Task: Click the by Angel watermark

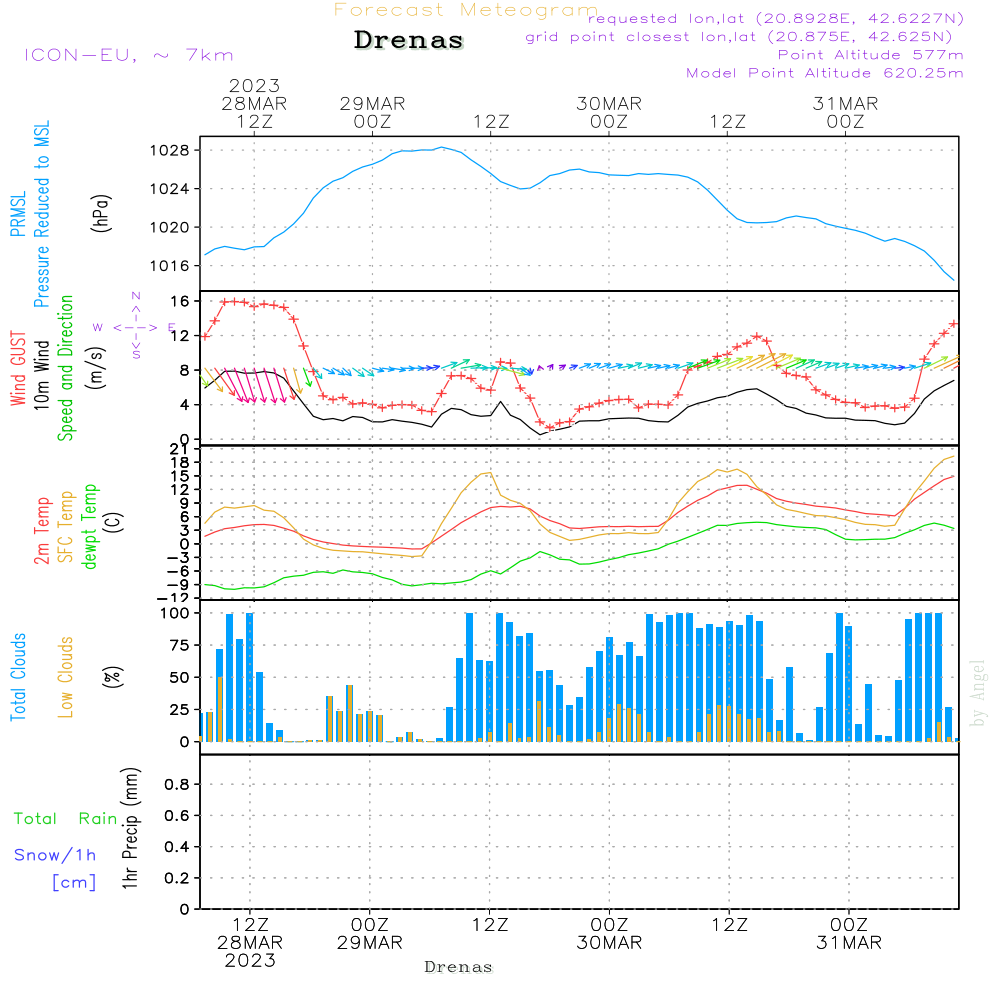Action: click(x=978, y=693)
